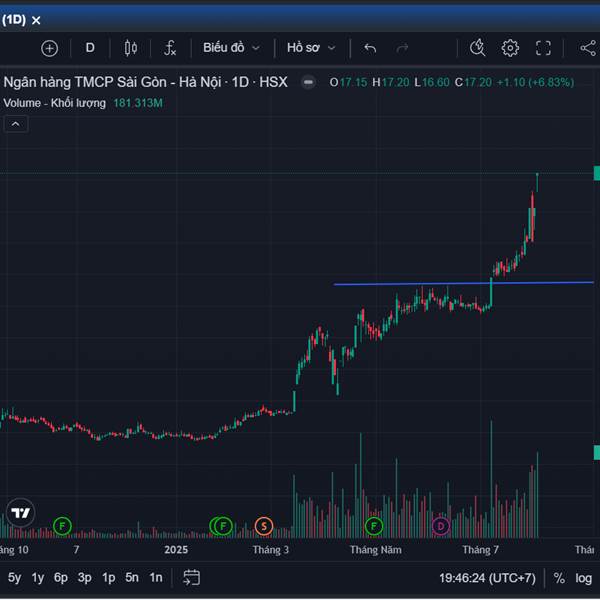Screen dimensions: 600x600
Task: Click the Tháng 7 axis label
Action: point(480,550)
